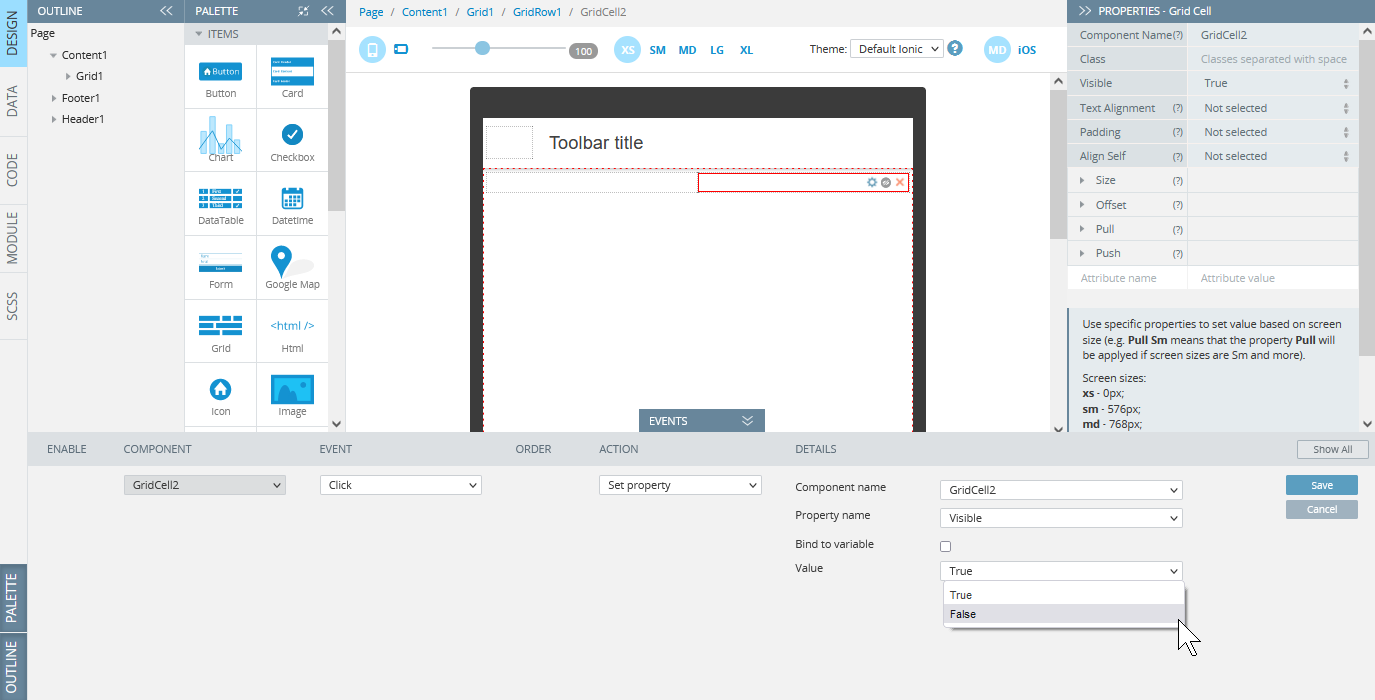1375x700 pixels.
Task: Open MODULE side tab
Action: (13, 238)
